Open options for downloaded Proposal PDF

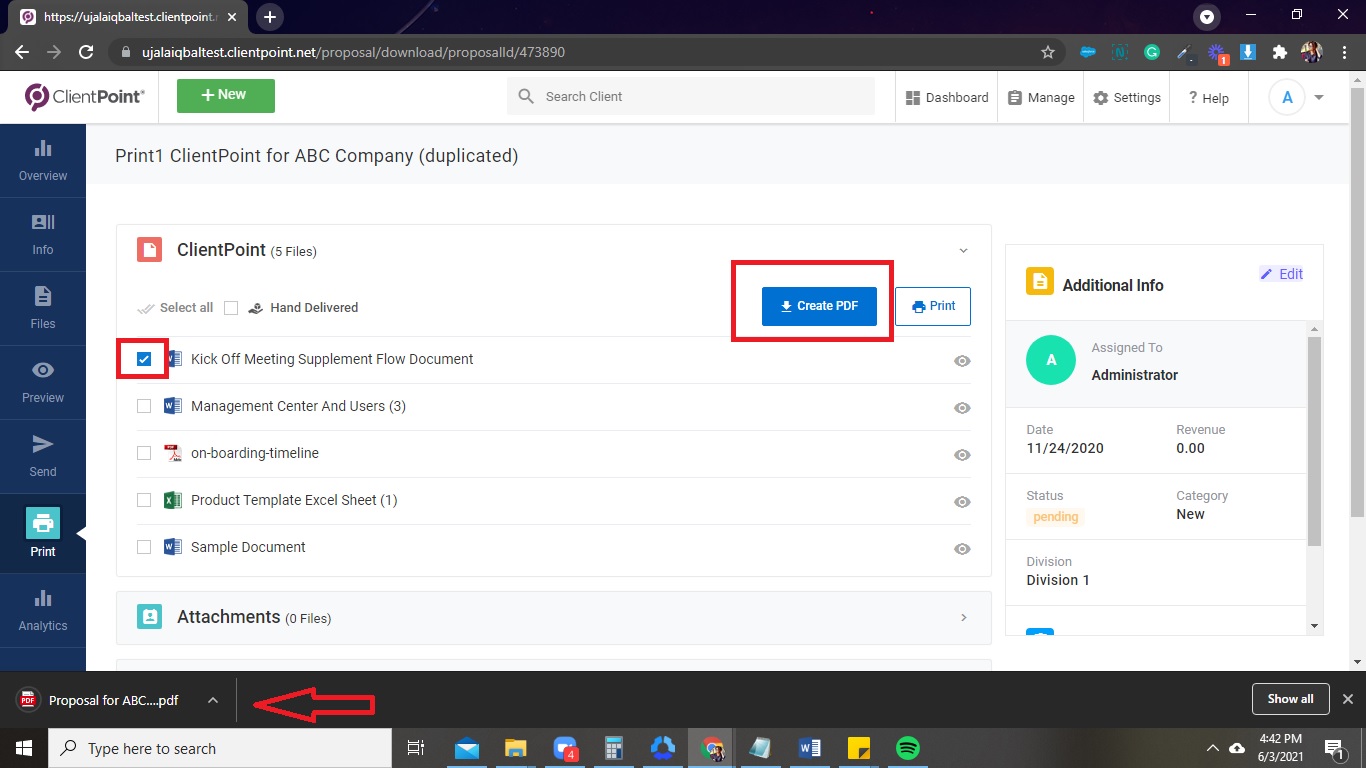tap(213, 700)
